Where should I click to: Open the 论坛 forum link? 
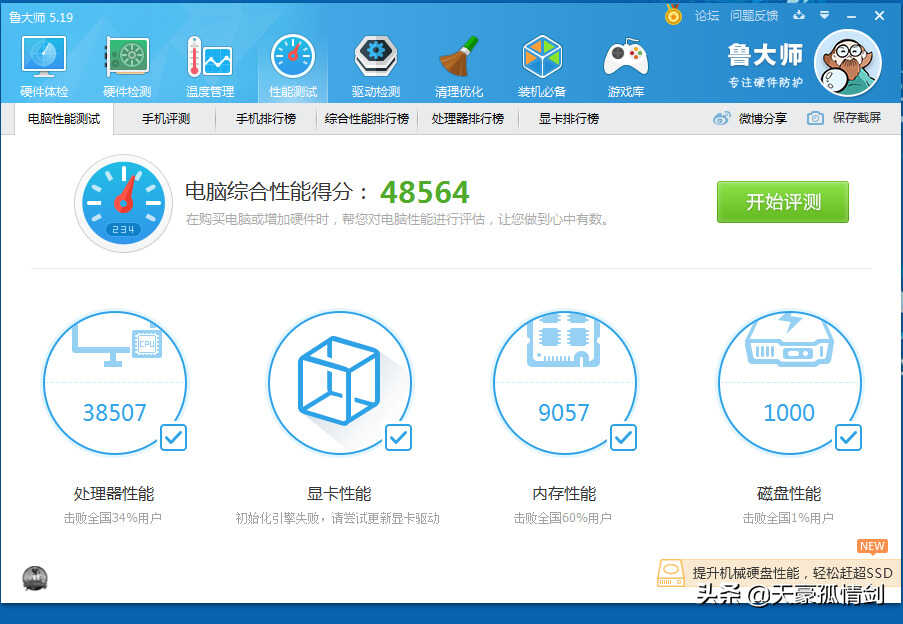coord(707,16)
